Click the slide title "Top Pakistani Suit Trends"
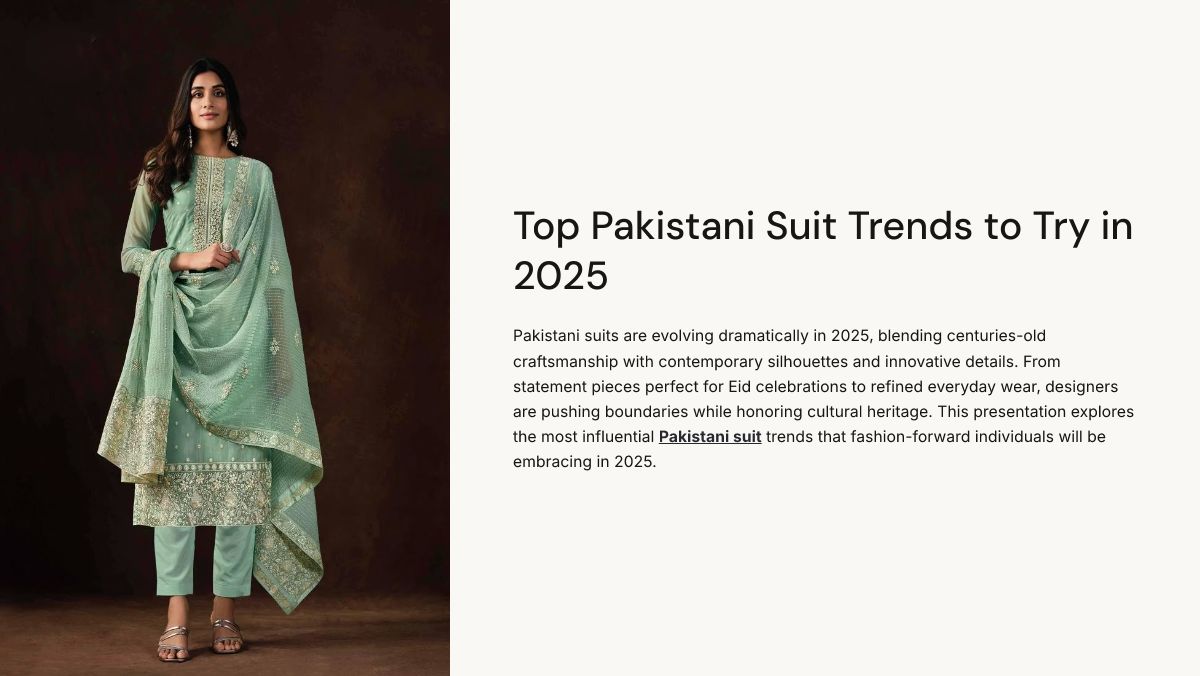Image resolution: width=1200 pixels, height=676 pixels. (x=823, y=251)
